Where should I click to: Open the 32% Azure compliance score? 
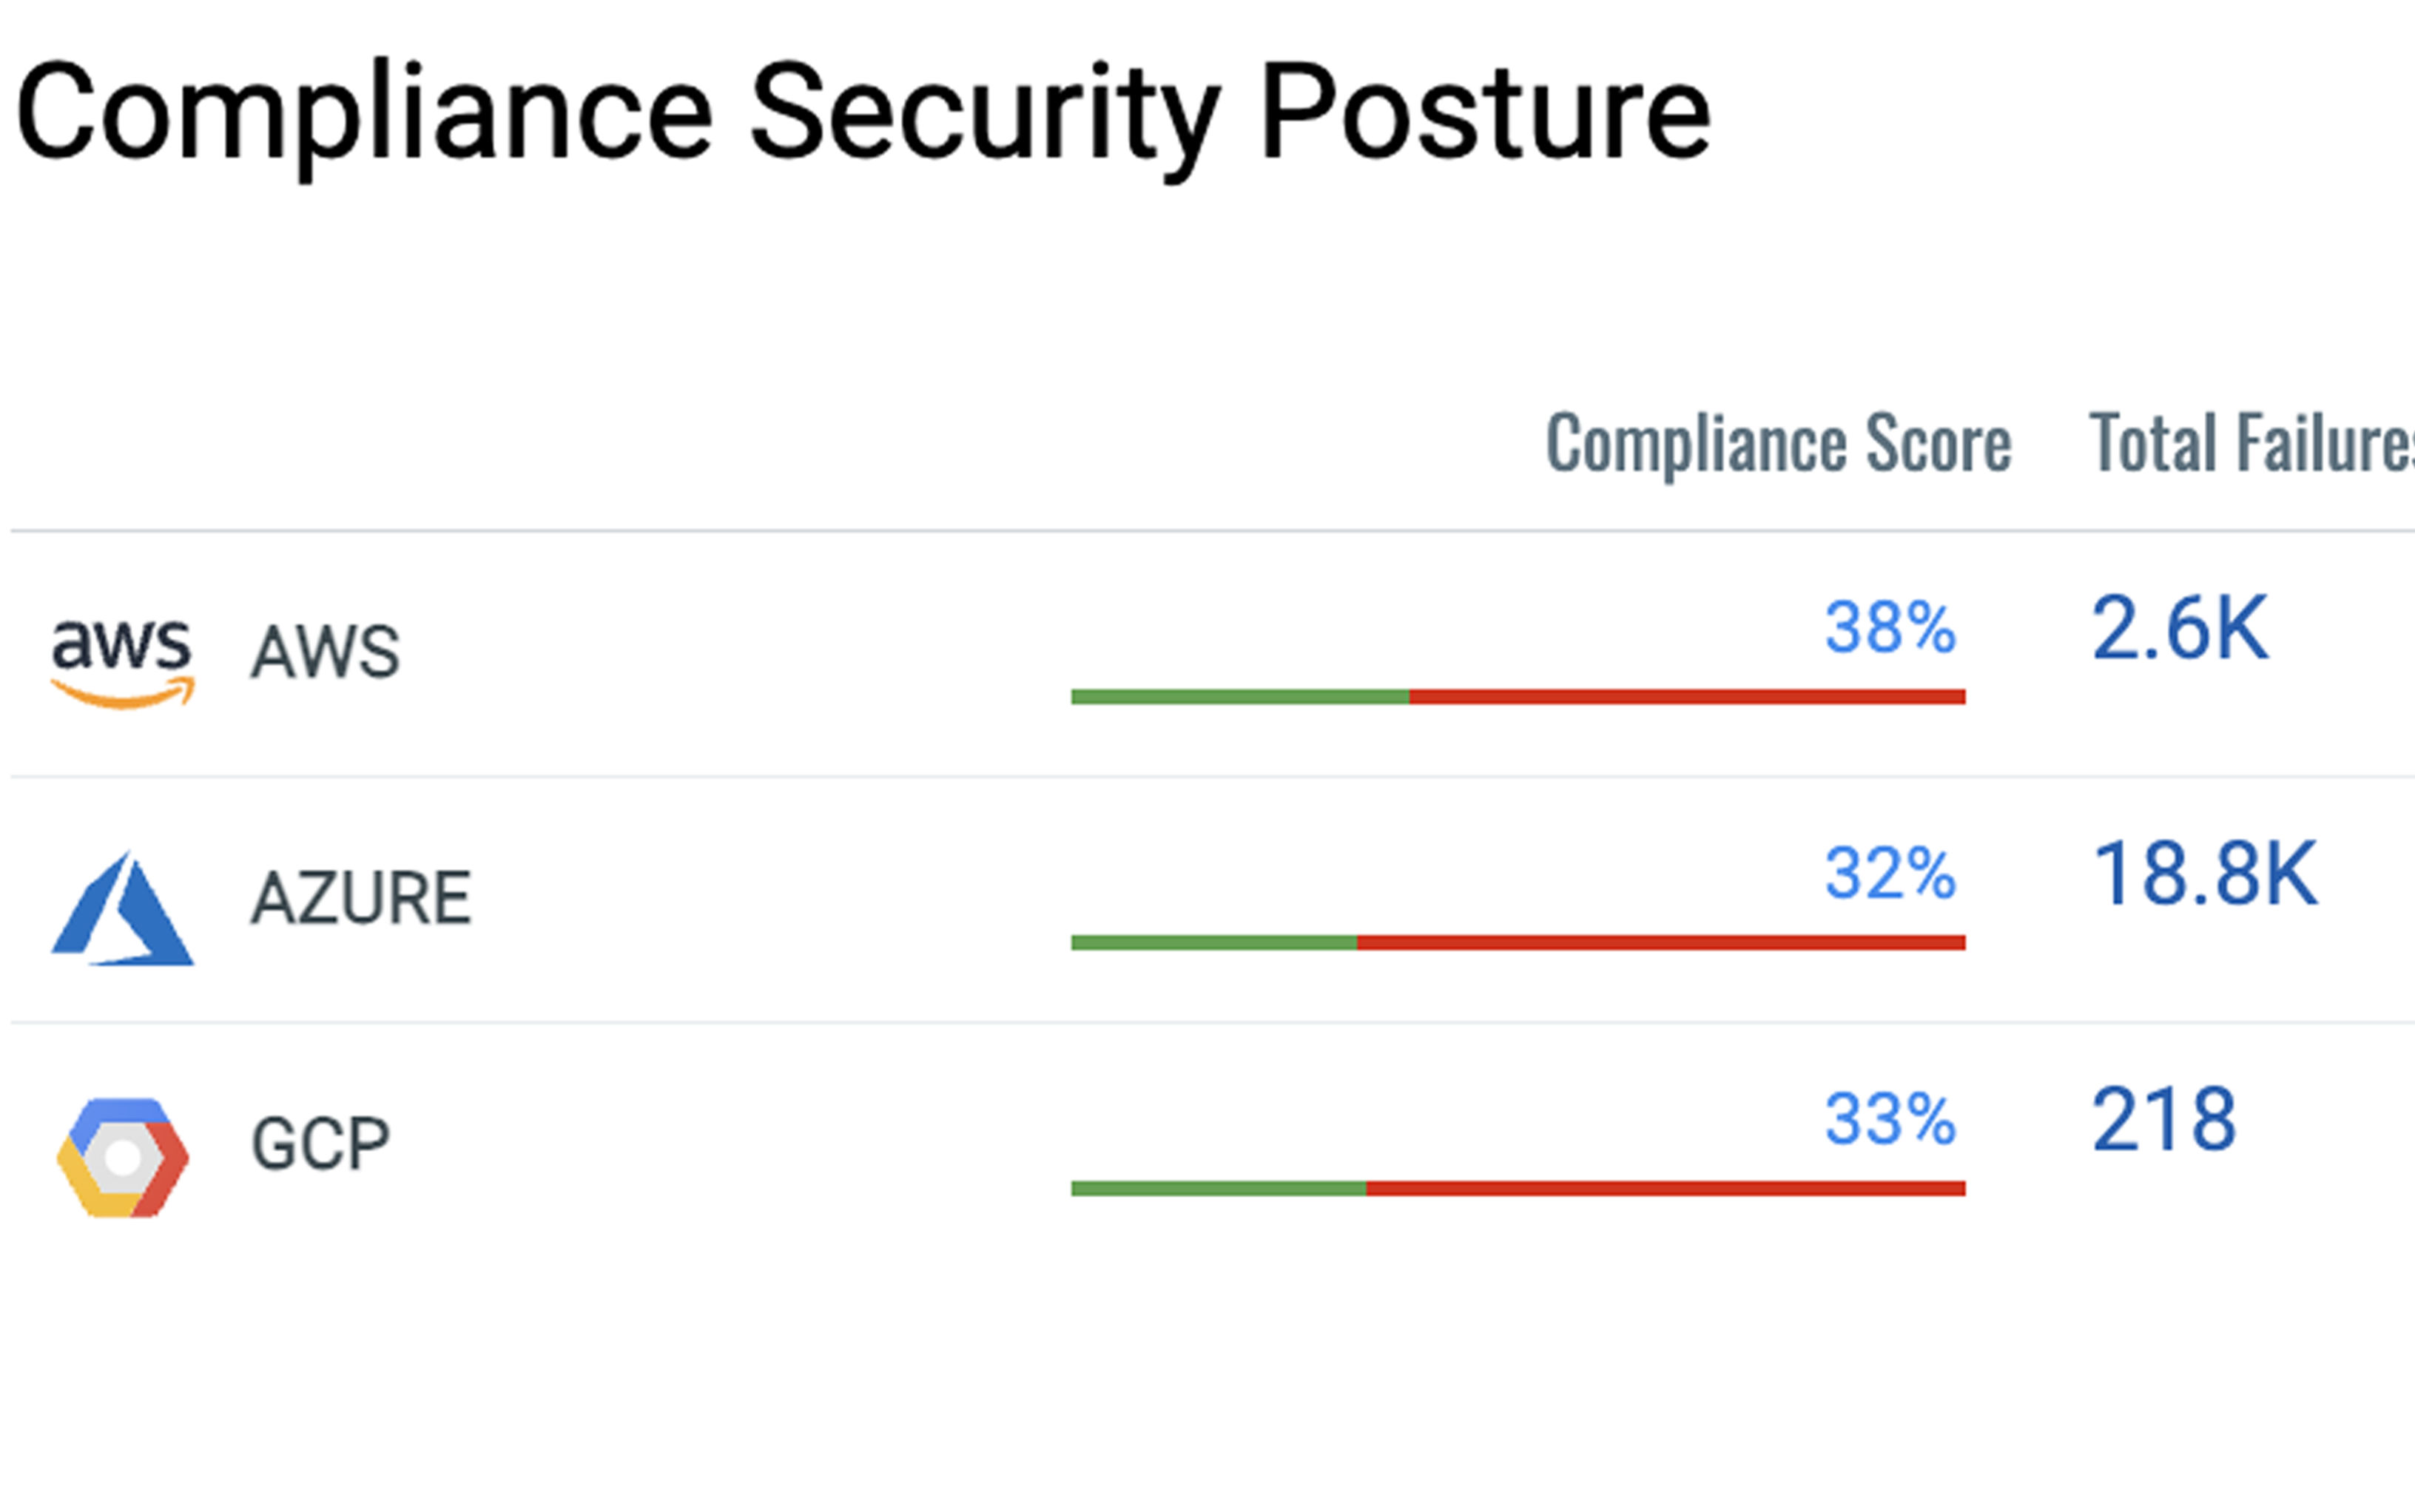pyautogui.click(x=1889, y=873)
